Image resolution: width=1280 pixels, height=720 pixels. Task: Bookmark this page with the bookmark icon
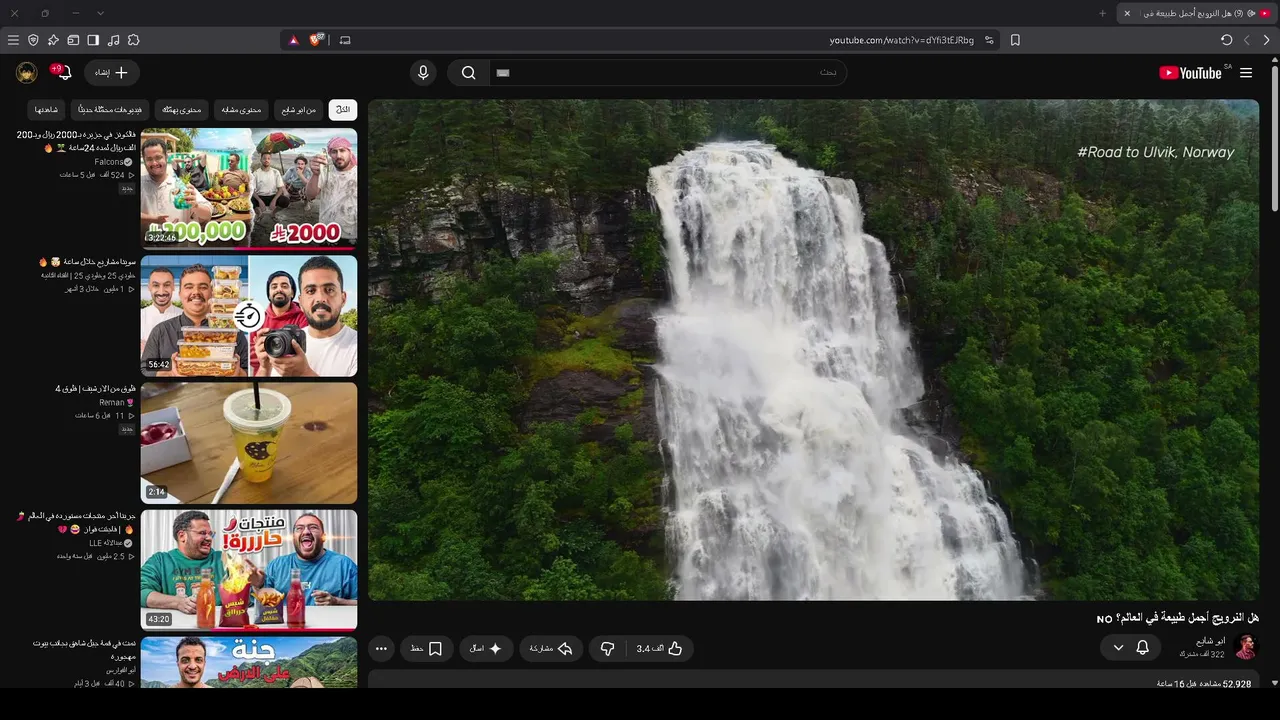1015,40
